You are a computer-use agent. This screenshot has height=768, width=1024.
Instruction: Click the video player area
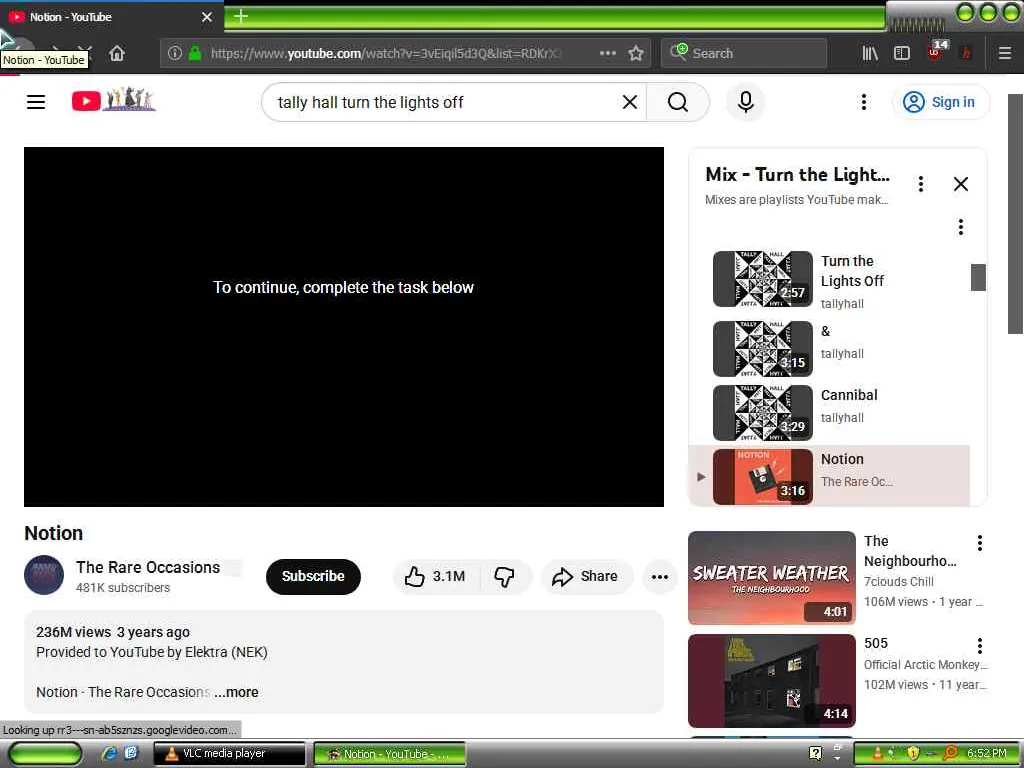344,327
